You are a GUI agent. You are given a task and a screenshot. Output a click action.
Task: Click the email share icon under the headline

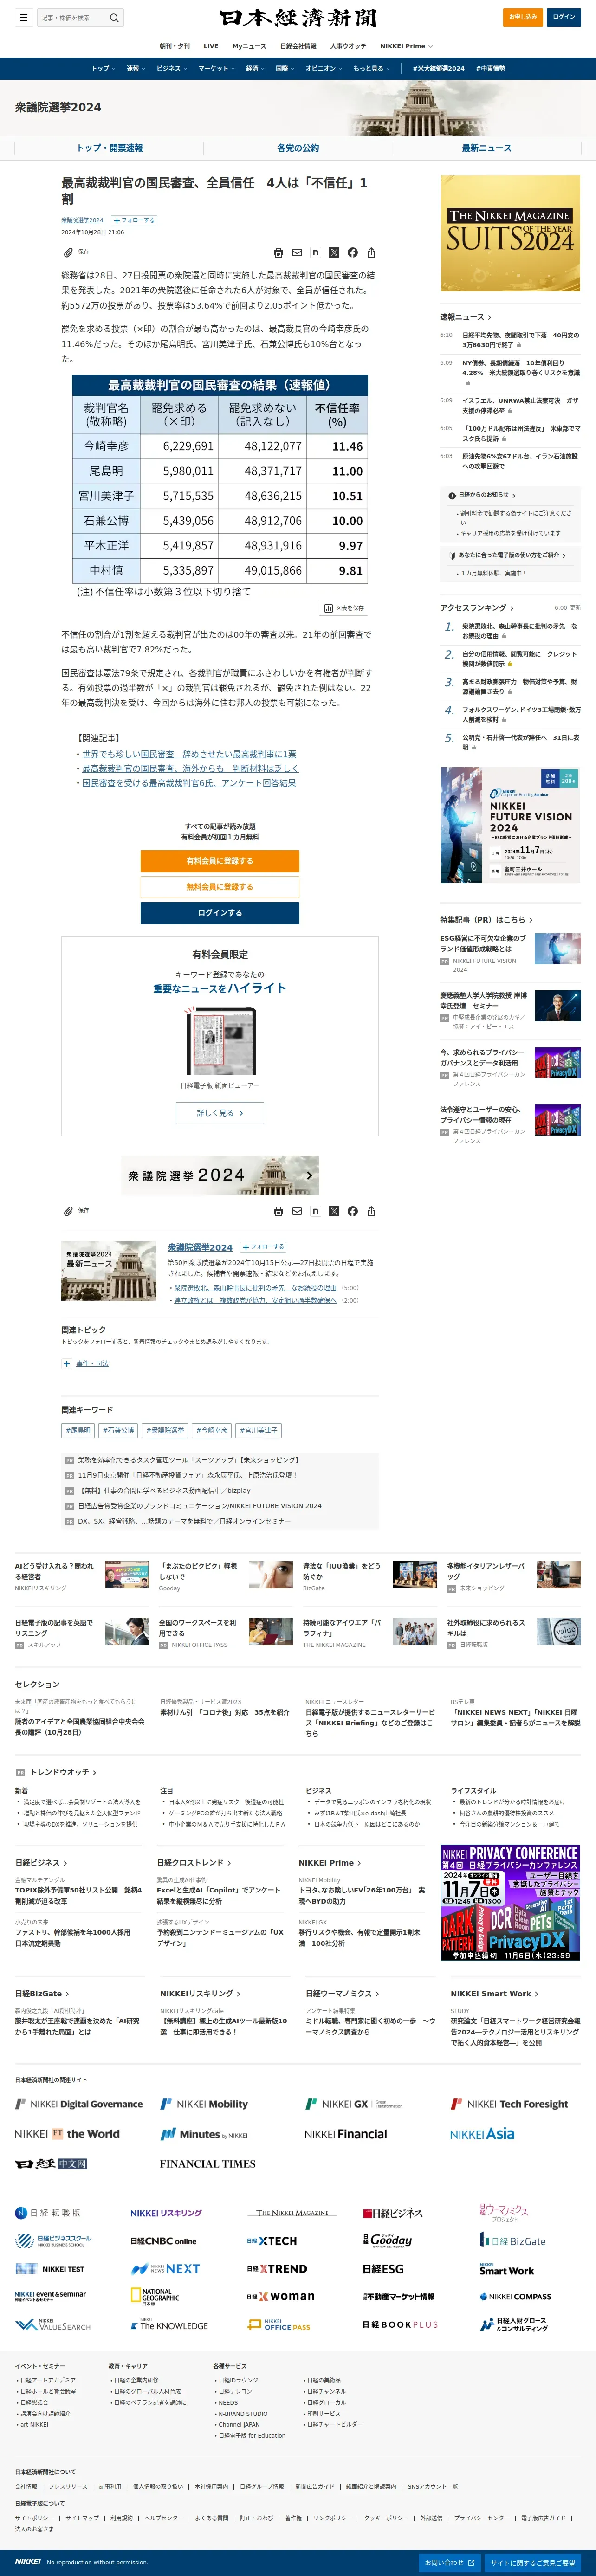pos(297,252)
